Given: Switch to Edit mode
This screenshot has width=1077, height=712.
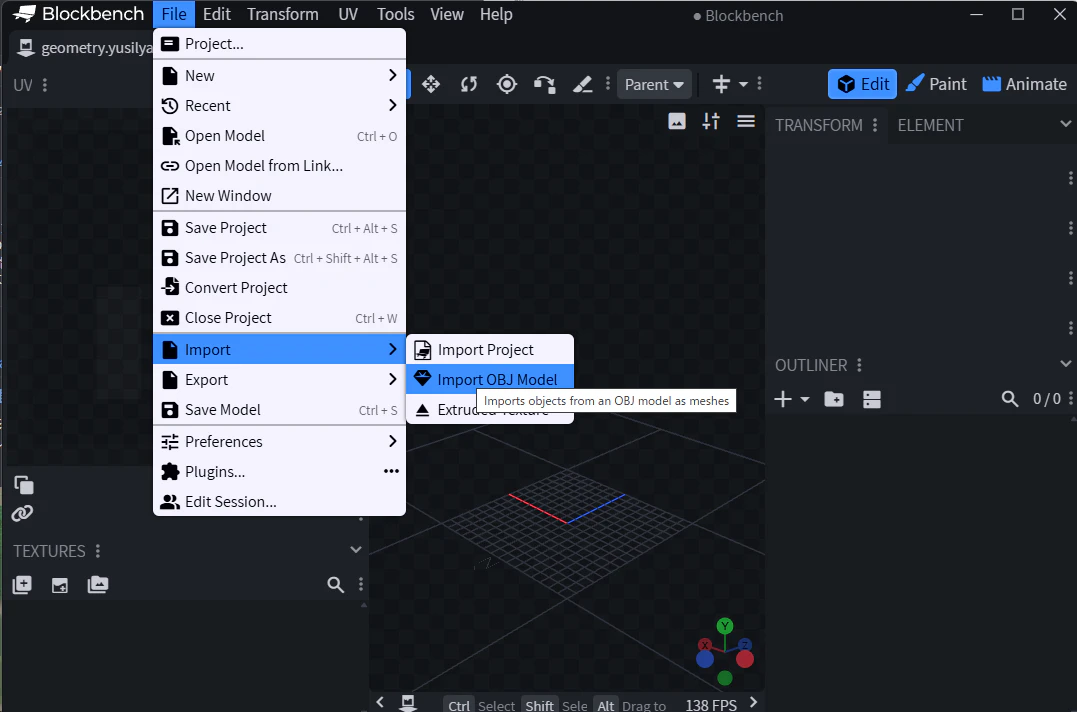Looking at the screenshot, I should tap(863, 84).
